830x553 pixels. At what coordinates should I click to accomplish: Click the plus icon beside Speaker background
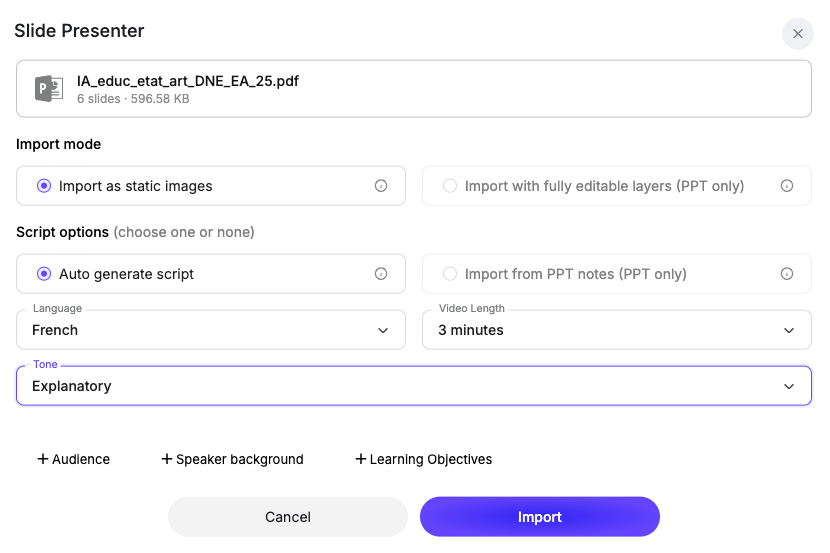166,459
